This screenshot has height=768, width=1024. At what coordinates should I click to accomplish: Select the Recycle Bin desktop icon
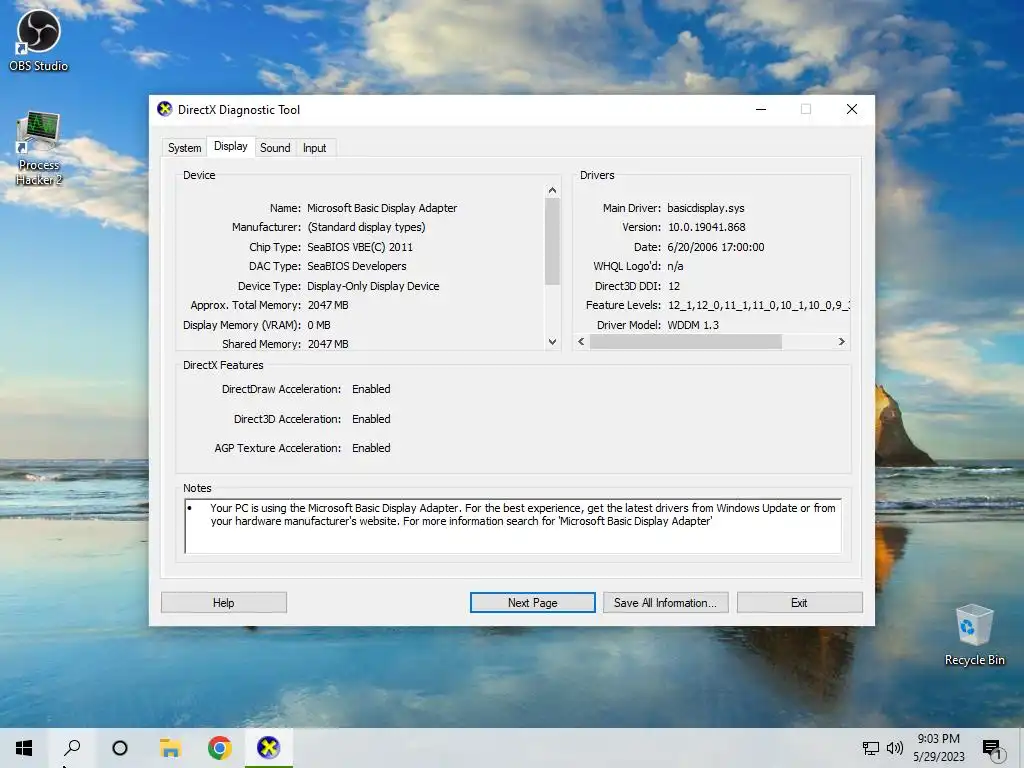[x=974, y=635]
